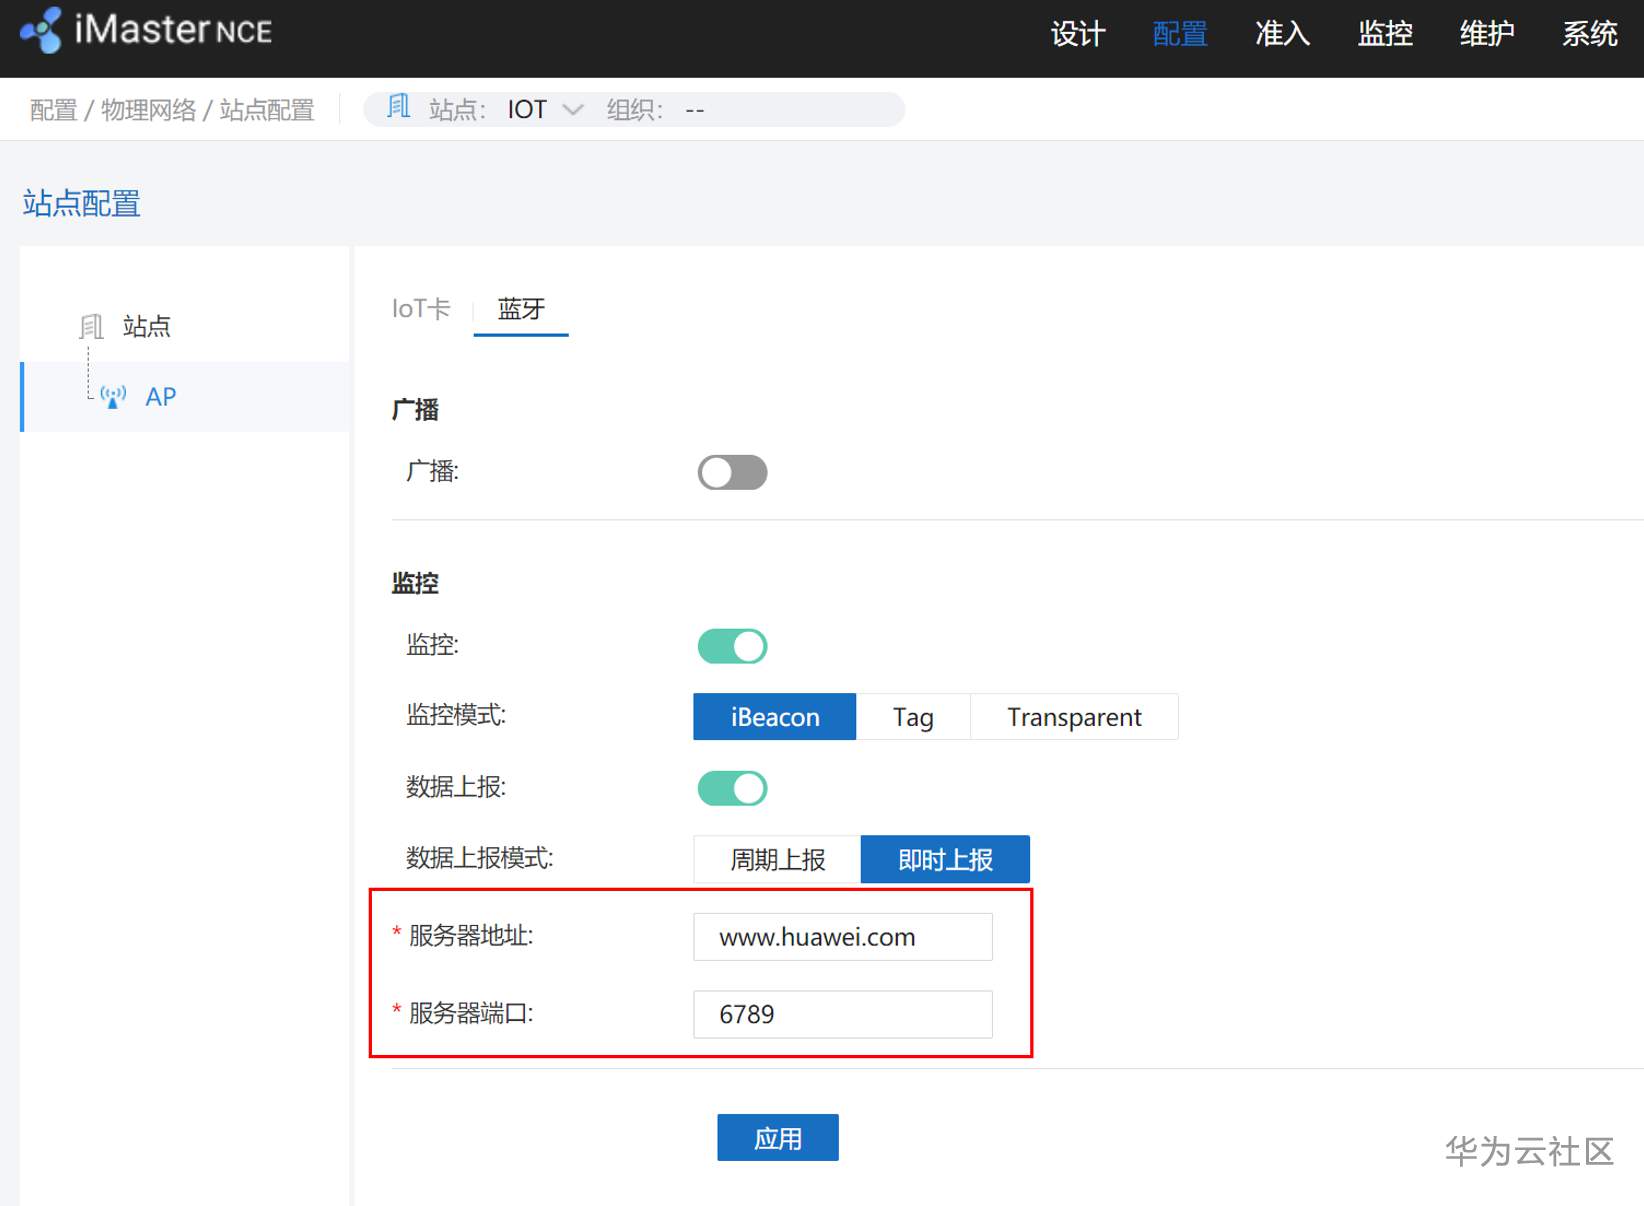Click the 站点配置 page title
Screen dimensions: 1644x1206
point(82,204)
